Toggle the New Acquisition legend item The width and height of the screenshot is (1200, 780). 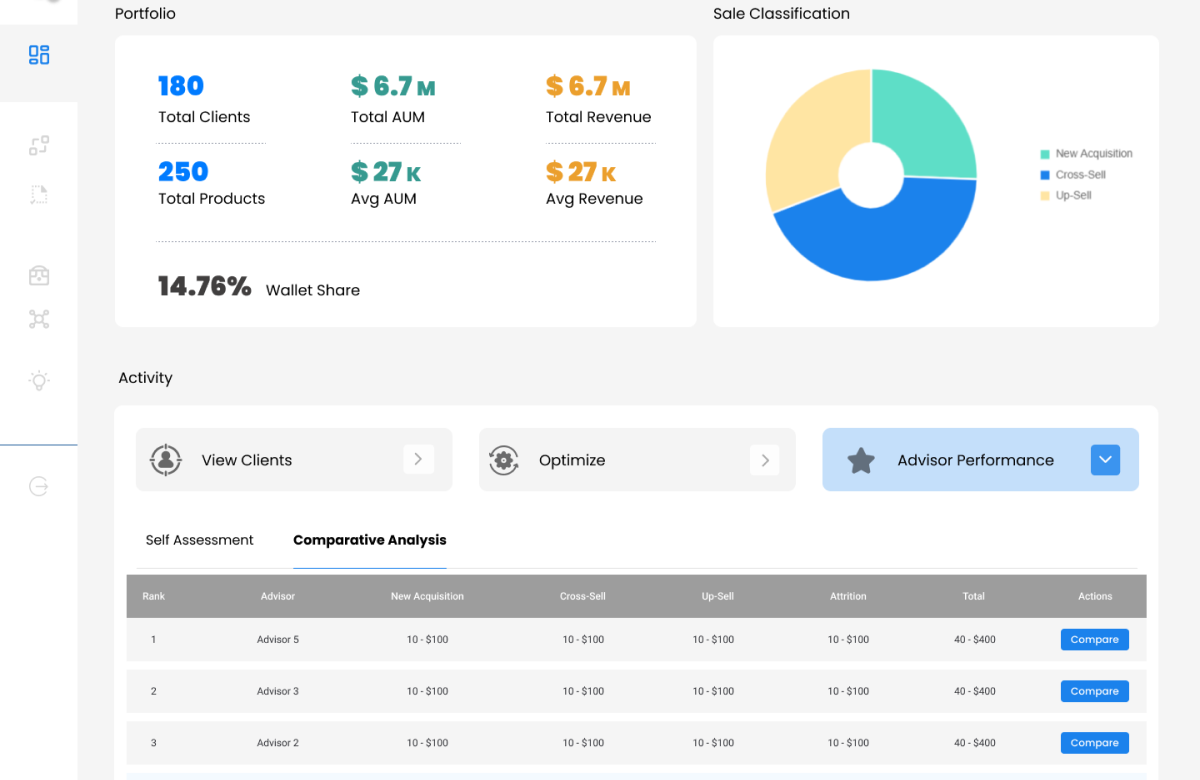tap(1093, 154)
